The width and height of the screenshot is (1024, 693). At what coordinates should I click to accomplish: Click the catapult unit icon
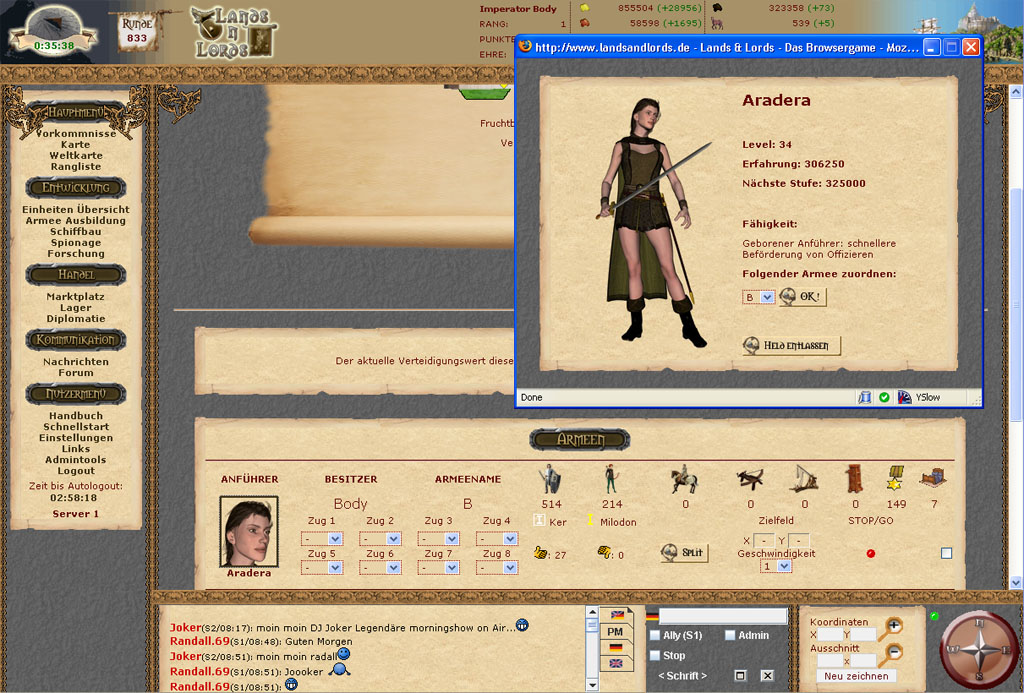(803, 479)
